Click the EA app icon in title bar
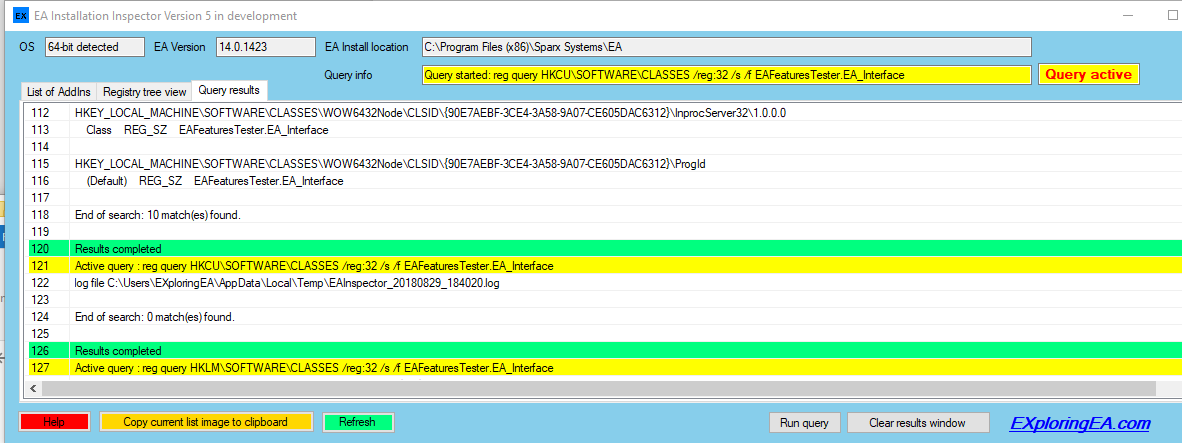Viewport: 1182px width, 443px height. pyautogui.click(x=20, y=16)
